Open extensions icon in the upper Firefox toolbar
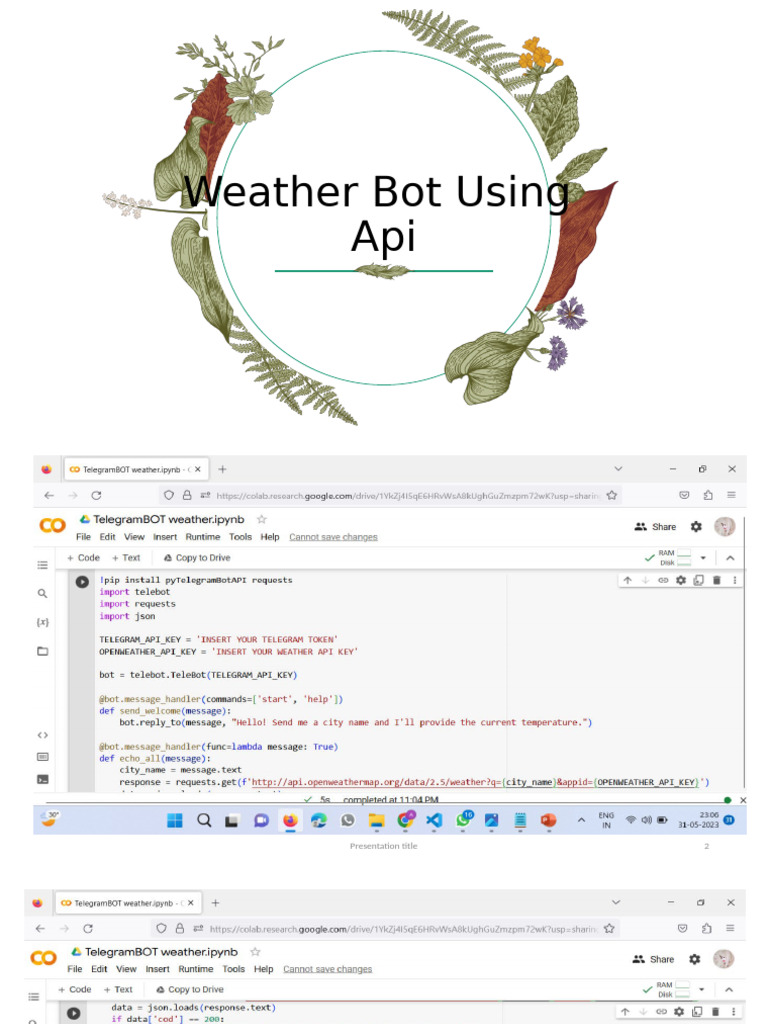 point(708,496)
